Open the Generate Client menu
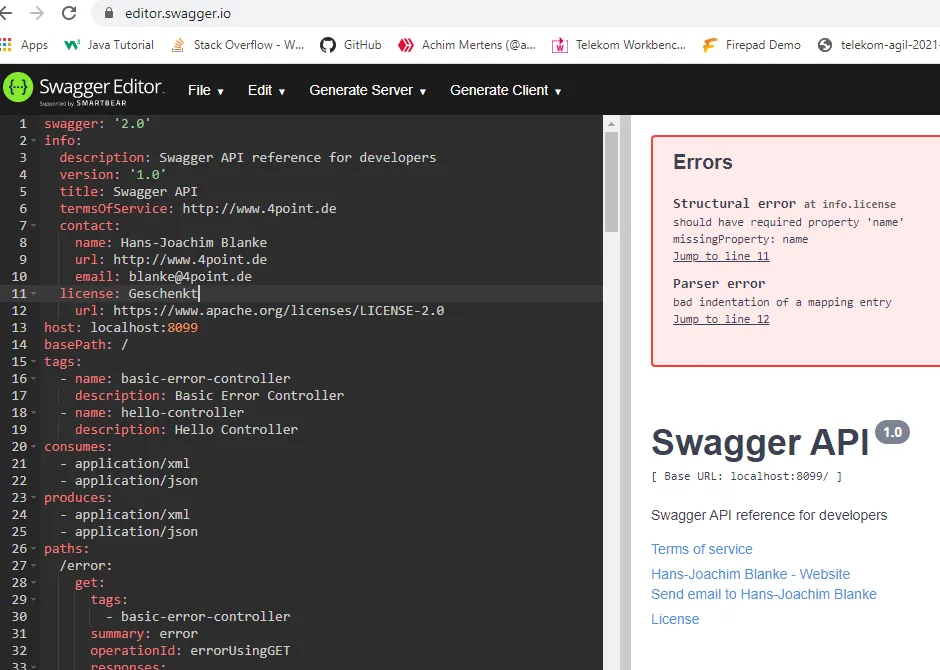Screen dimensions: 940x670 coord(505,90)
